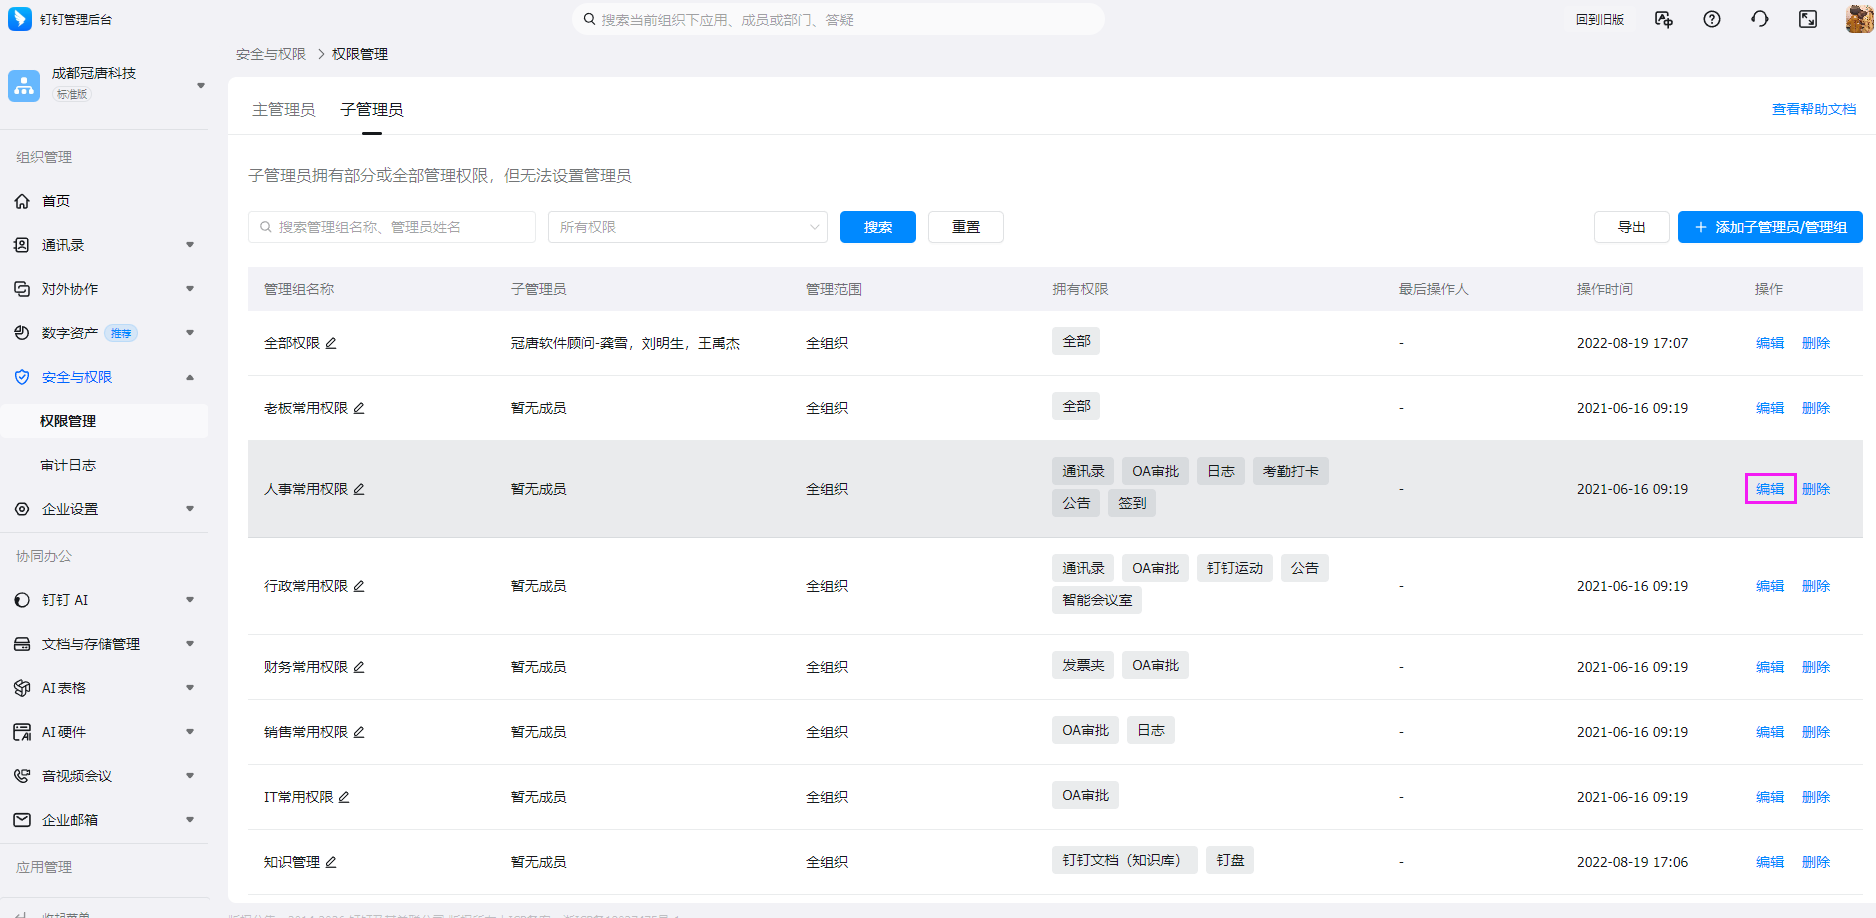Rename 财务常用权限 via its pencil icon
This screenshot has height=918, width=1876.
[x=359, y=667]
